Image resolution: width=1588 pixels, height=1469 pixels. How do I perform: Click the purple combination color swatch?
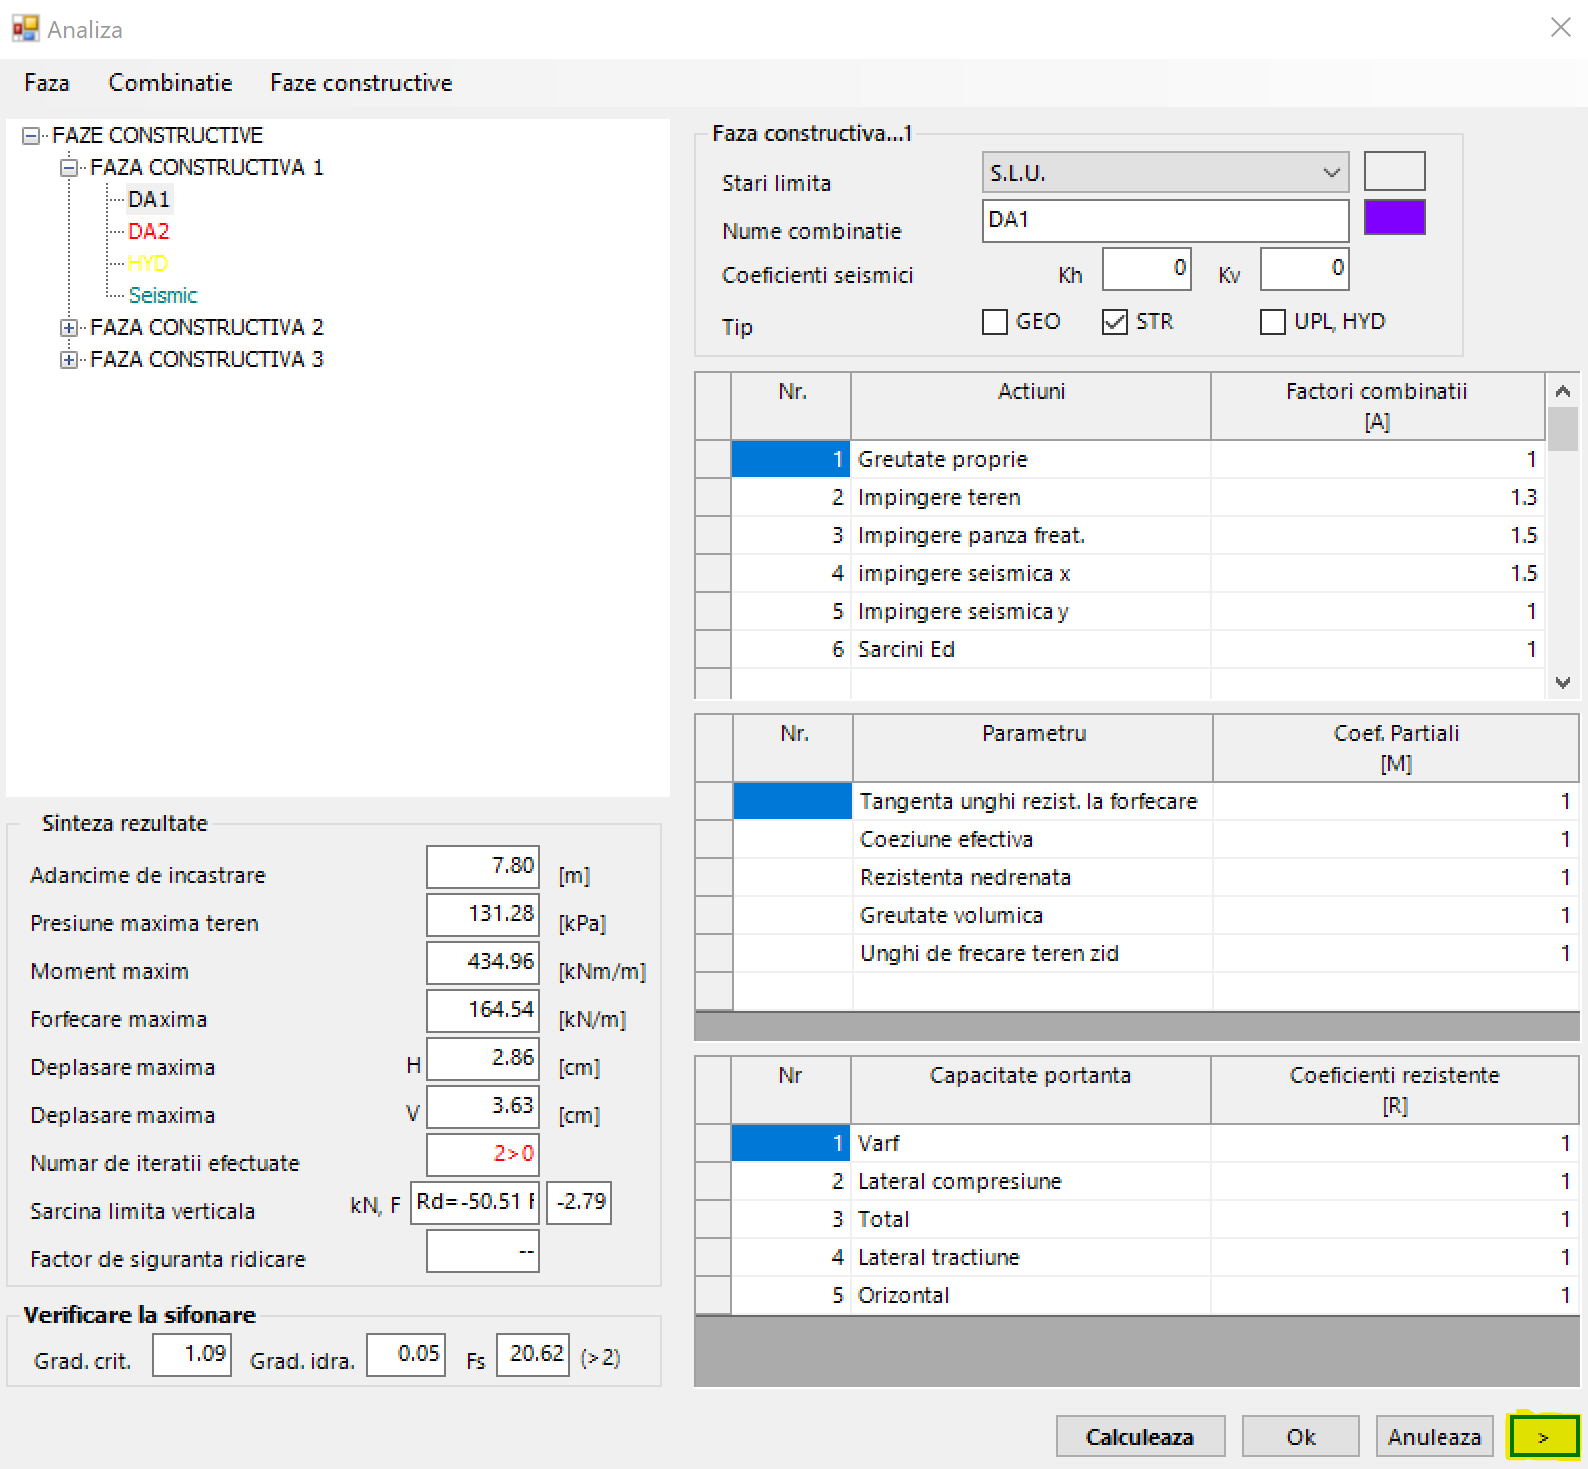tap(1394, 218)
